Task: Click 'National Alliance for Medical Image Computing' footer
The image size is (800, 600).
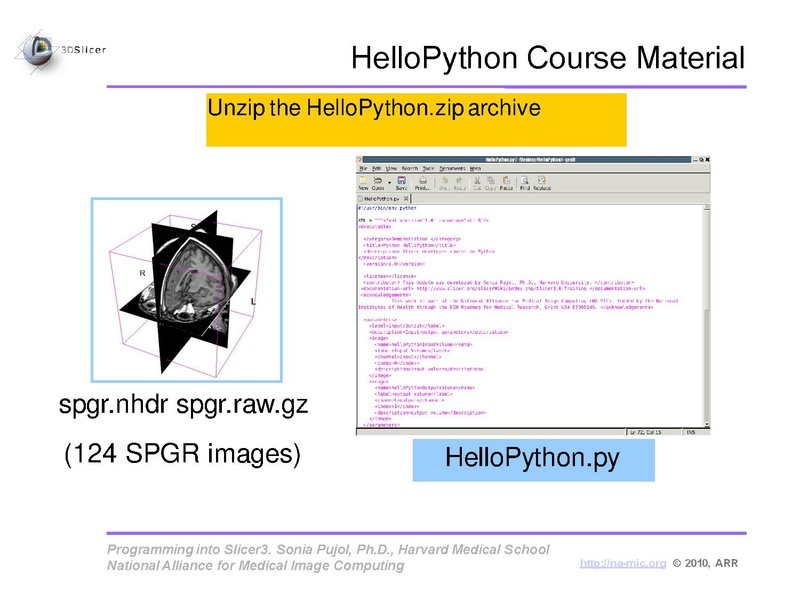Action: click(x=256, y=566)
